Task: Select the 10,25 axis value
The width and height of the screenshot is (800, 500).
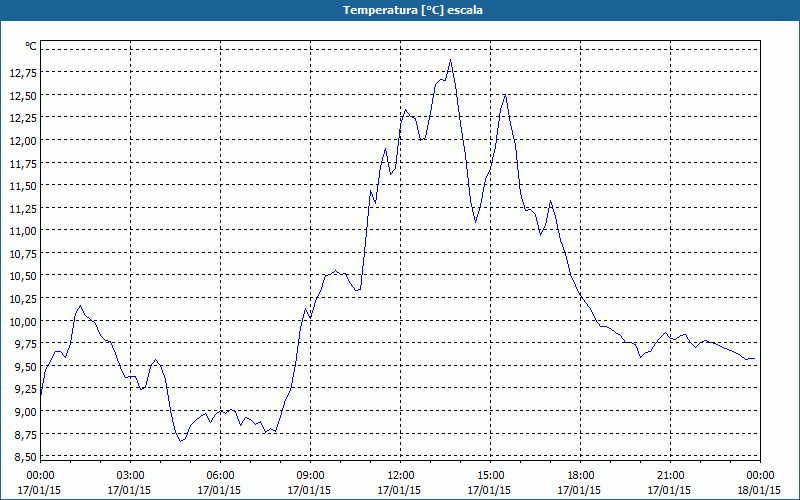Action: [23, 298]
